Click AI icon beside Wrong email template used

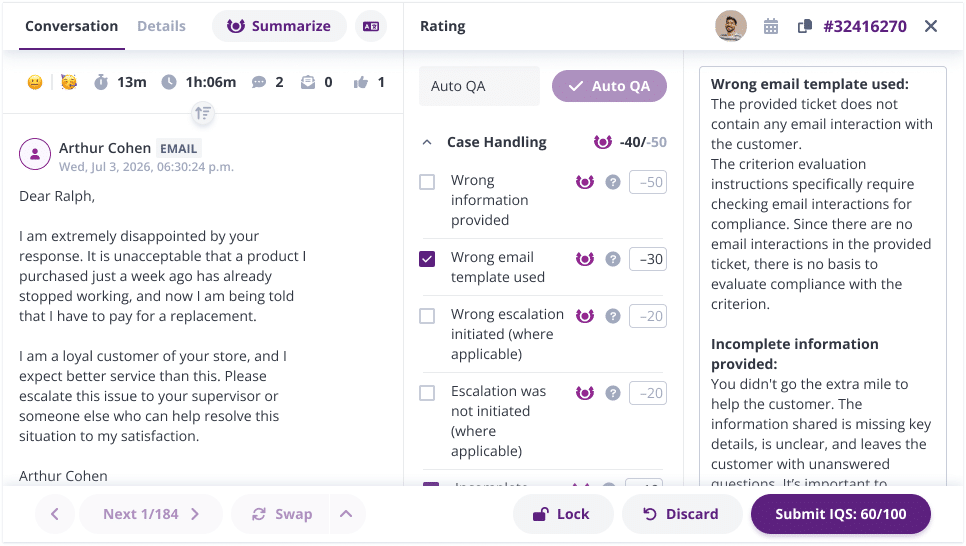[585, 259]
